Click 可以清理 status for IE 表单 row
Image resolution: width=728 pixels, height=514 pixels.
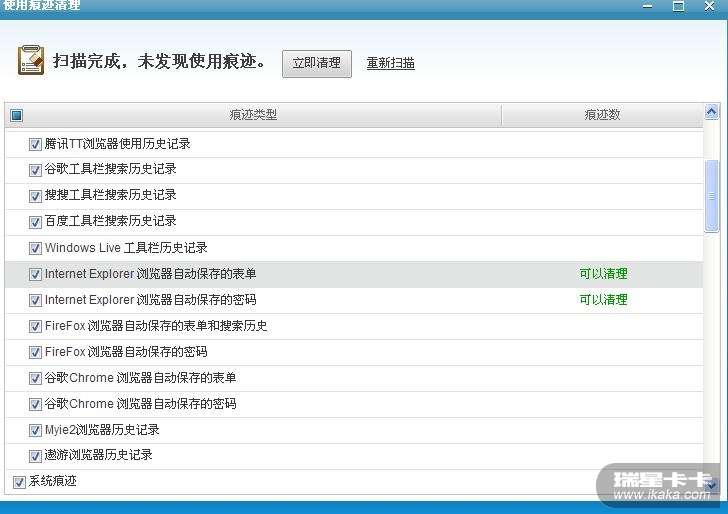tap(603, 274)
